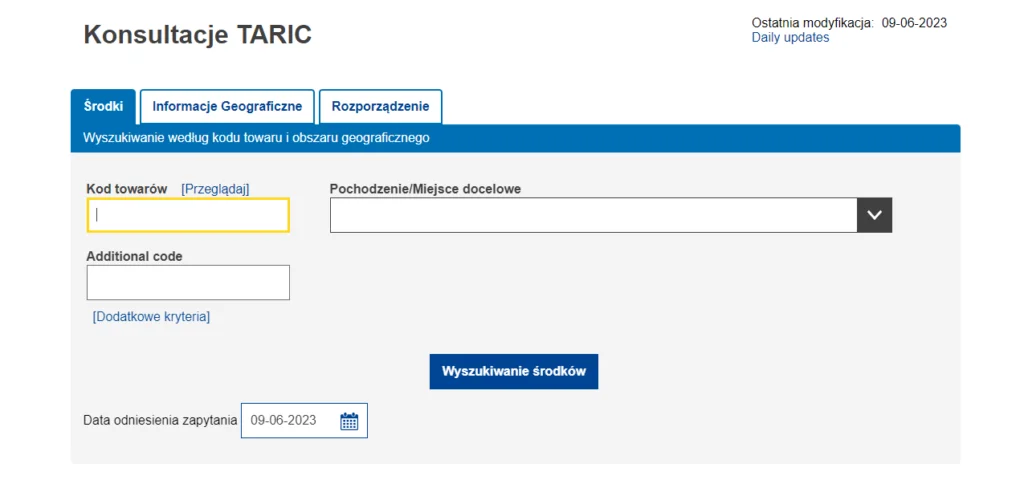
Task: Expand the Pochodzenie/Miejsce docelowe dropdown arrow
Action: [x=874, y=215]
